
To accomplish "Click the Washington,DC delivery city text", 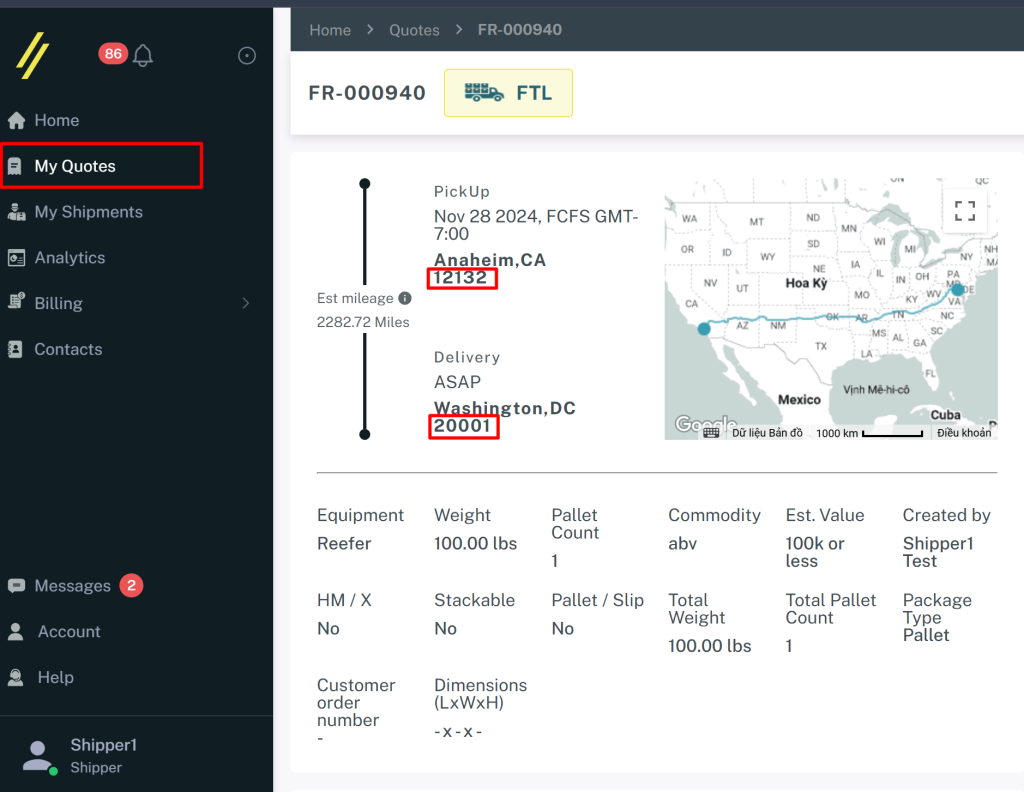I will click(505, 408).
